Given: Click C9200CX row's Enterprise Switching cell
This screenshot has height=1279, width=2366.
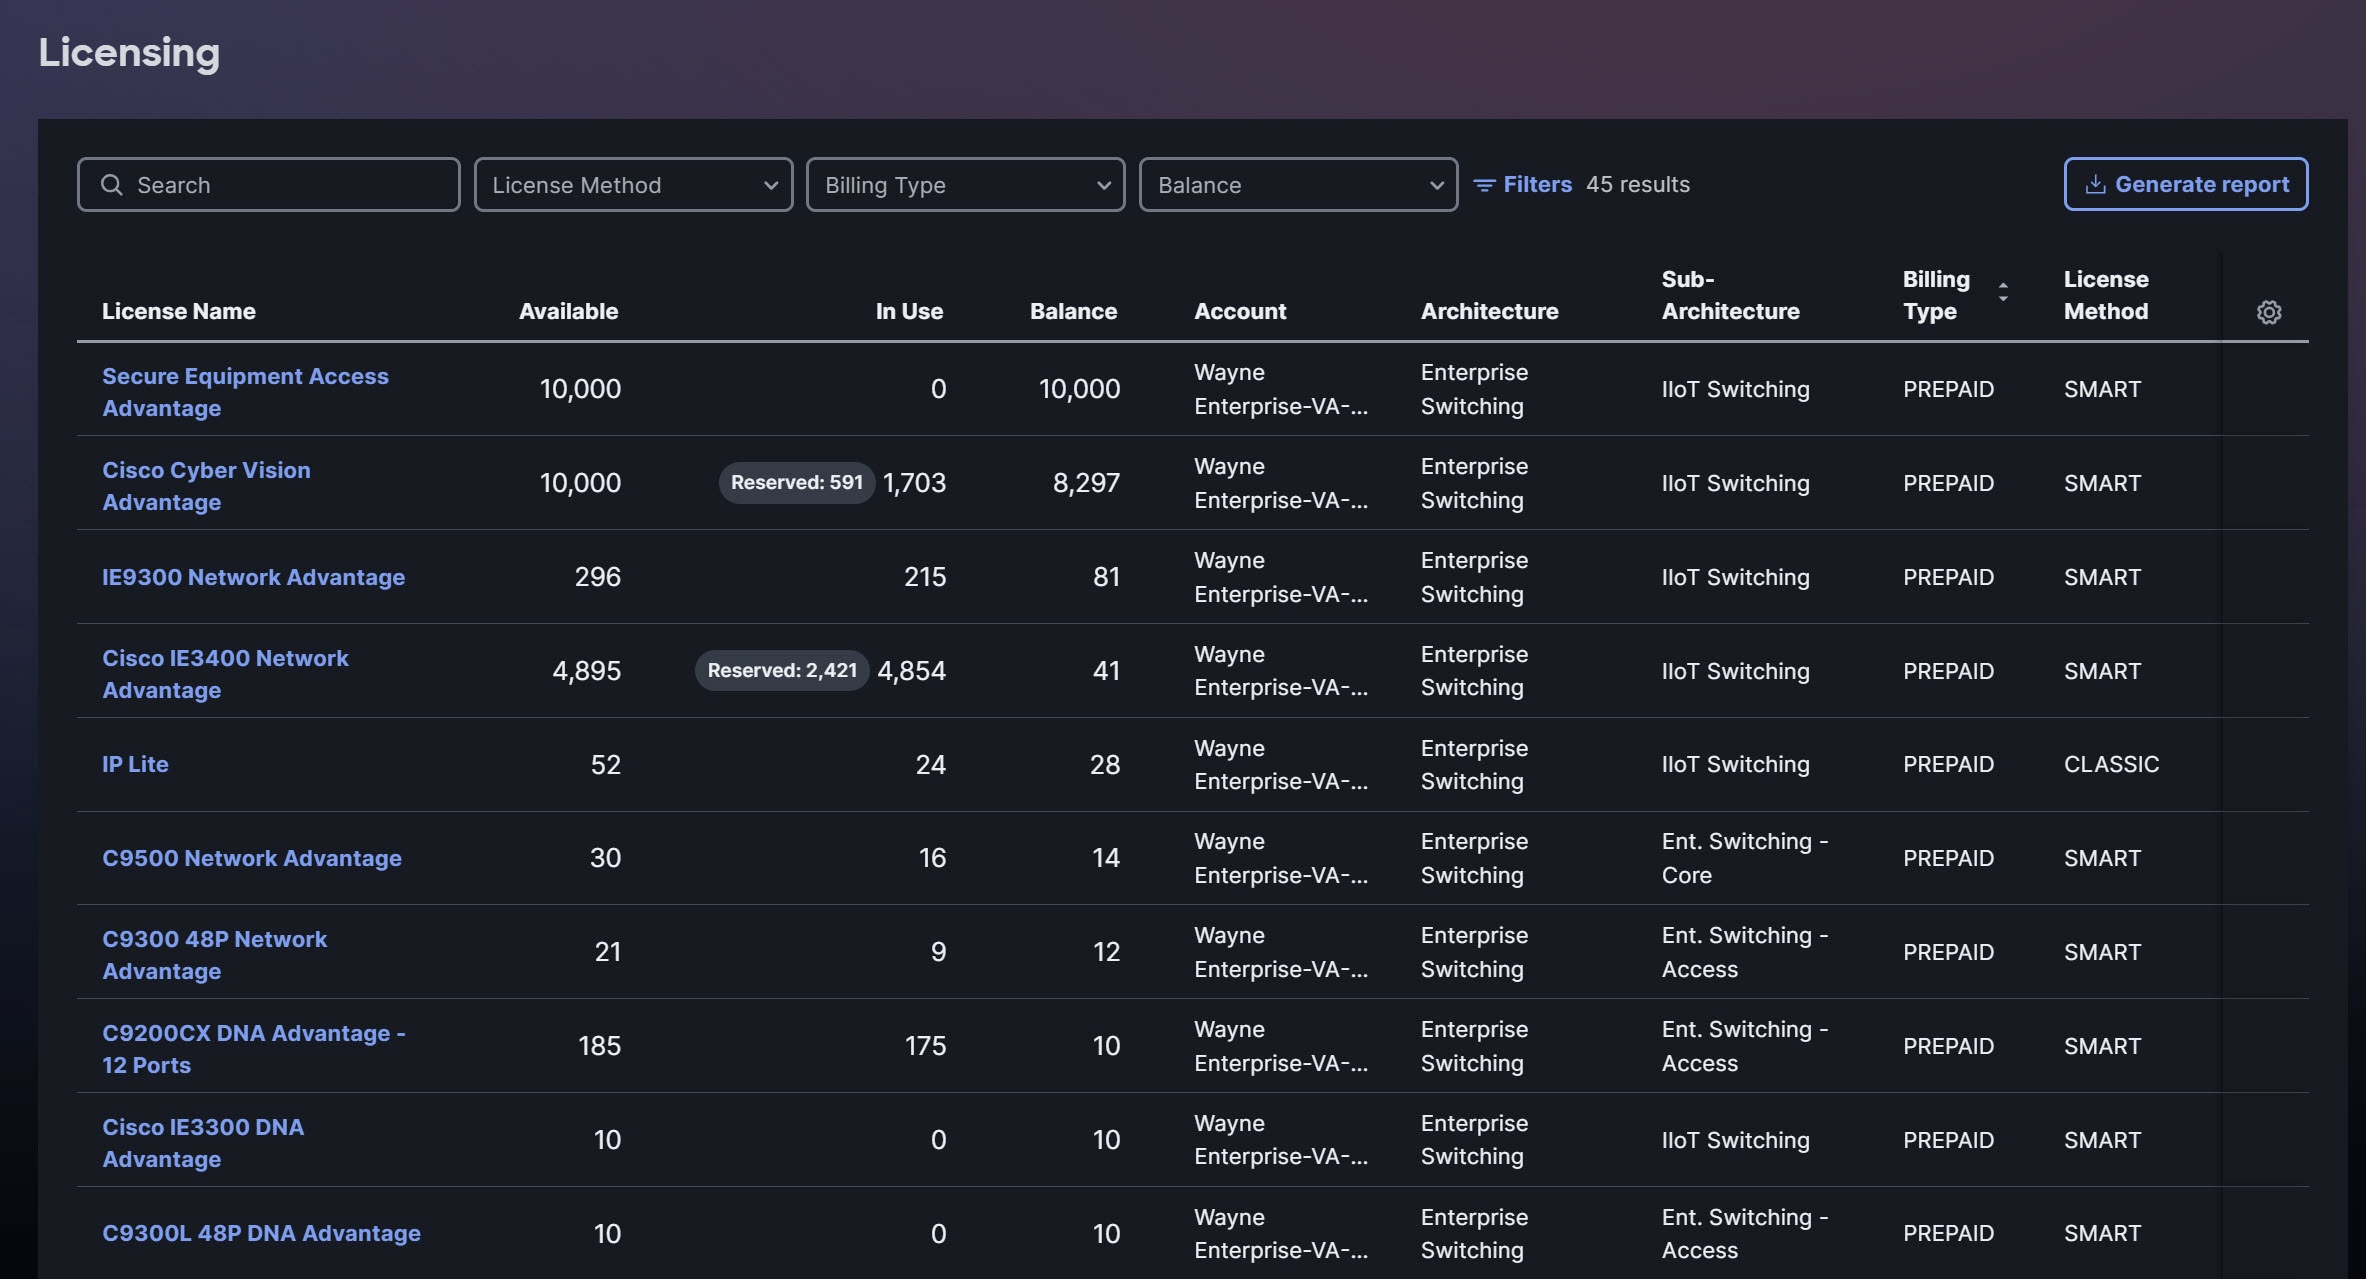Looking at the screenshot, I should pyautogui.click(x=1474, y=1046).
